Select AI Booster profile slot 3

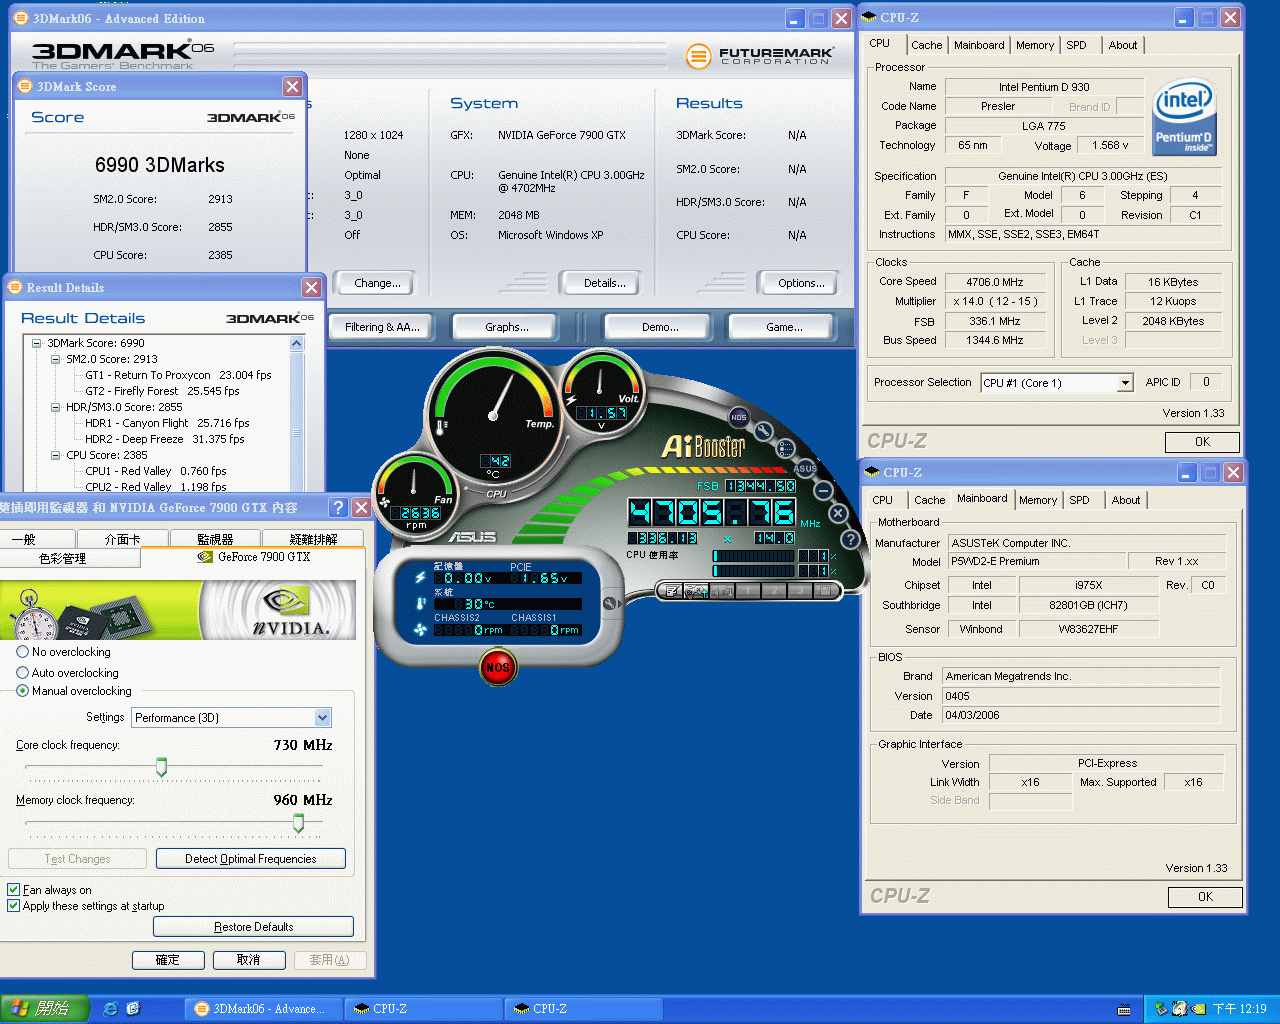click(x=799, y=591)
